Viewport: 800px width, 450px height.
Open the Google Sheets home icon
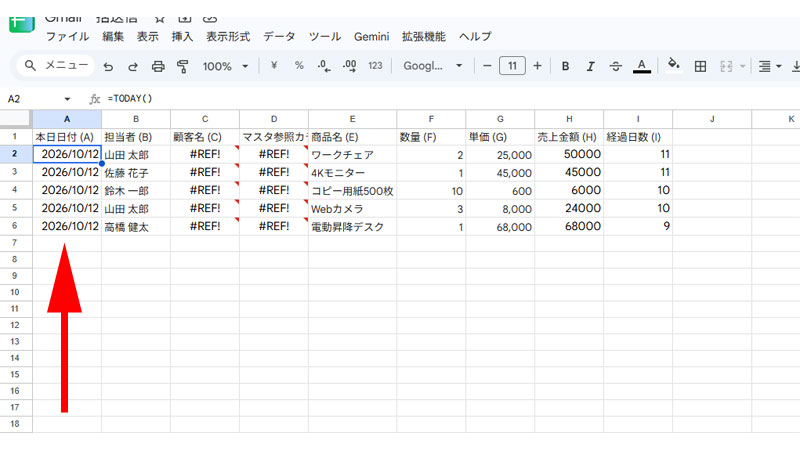[x=21, y=23]
